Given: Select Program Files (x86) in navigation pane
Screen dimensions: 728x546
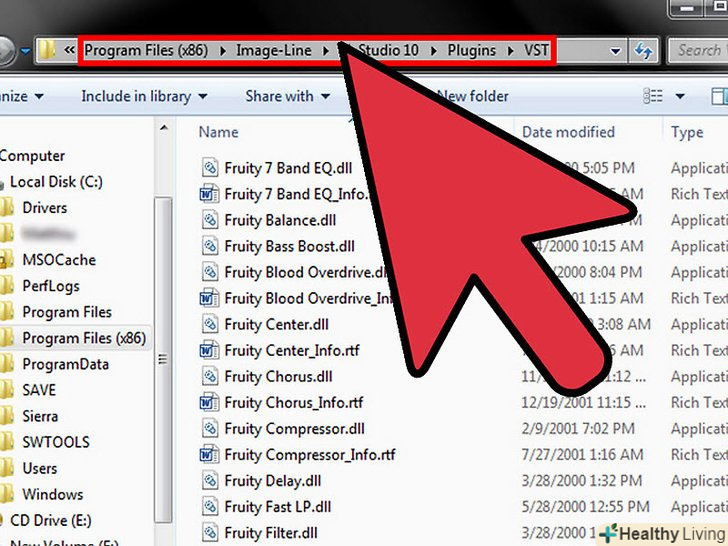Looking at the screenshot, I should coord(84,338).
